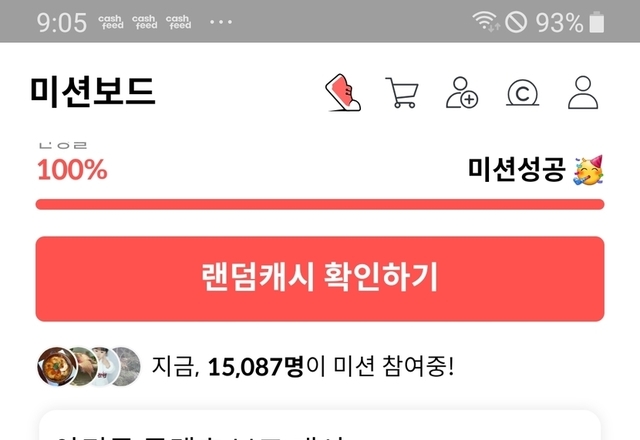The height and width of the screenshot is (440, 640).
Task: Tap the 랜덤캐시 확인하기 button
Action: point(320,279)
